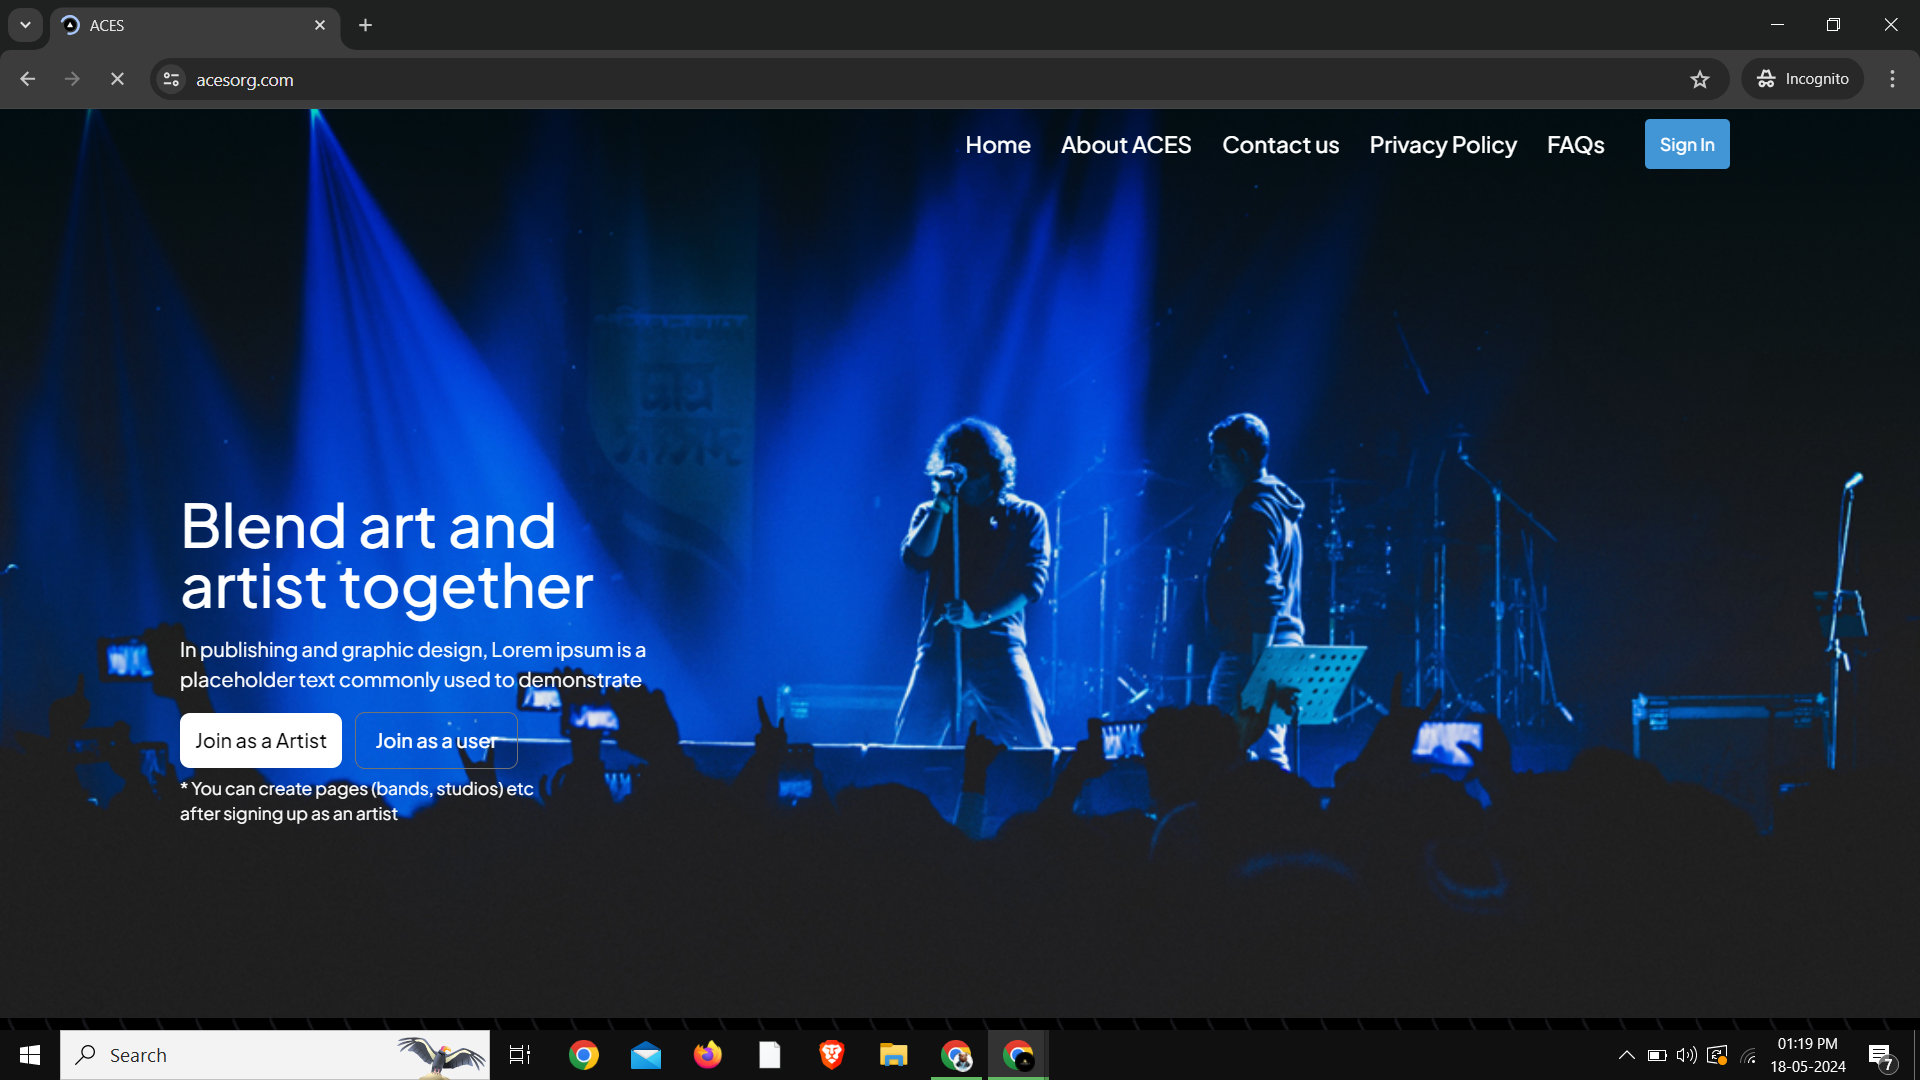Go back to the previous page
Screen dimensions: 1920x1080
[28, 79]
